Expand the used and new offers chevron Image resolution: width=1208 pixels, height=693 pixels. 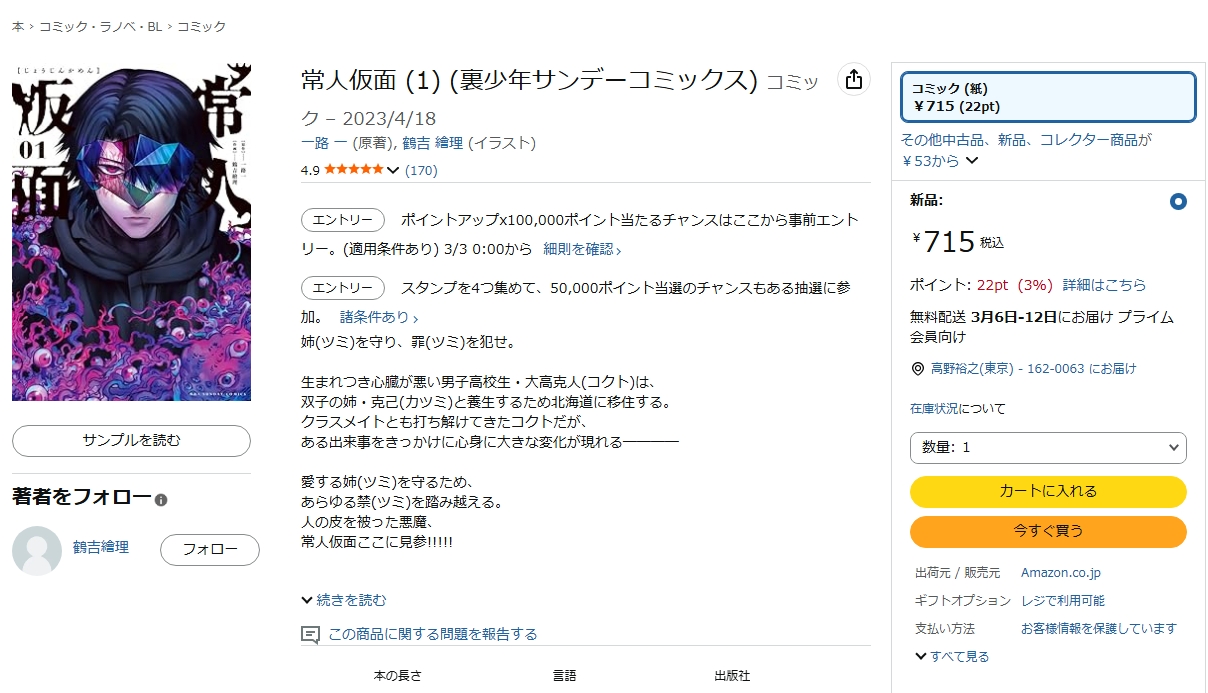click(x=972, y=161)
